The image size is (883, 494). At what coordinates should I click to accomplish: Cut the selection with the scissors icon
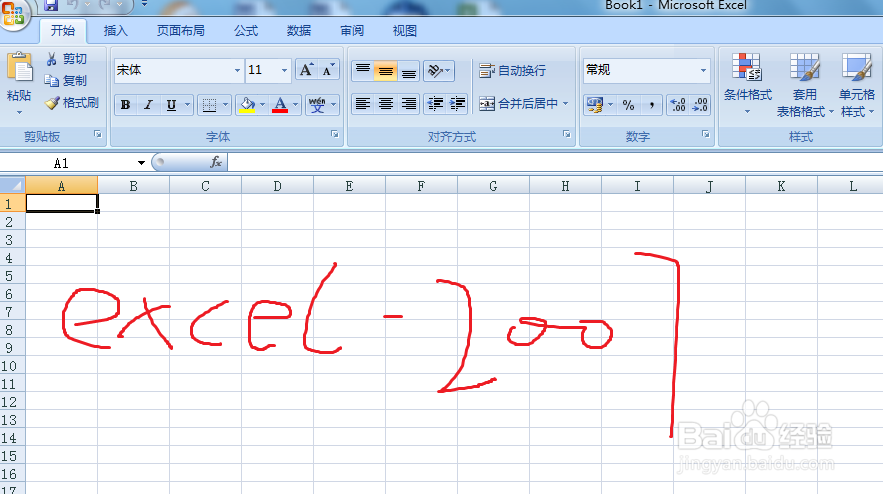tap(52, 59)
